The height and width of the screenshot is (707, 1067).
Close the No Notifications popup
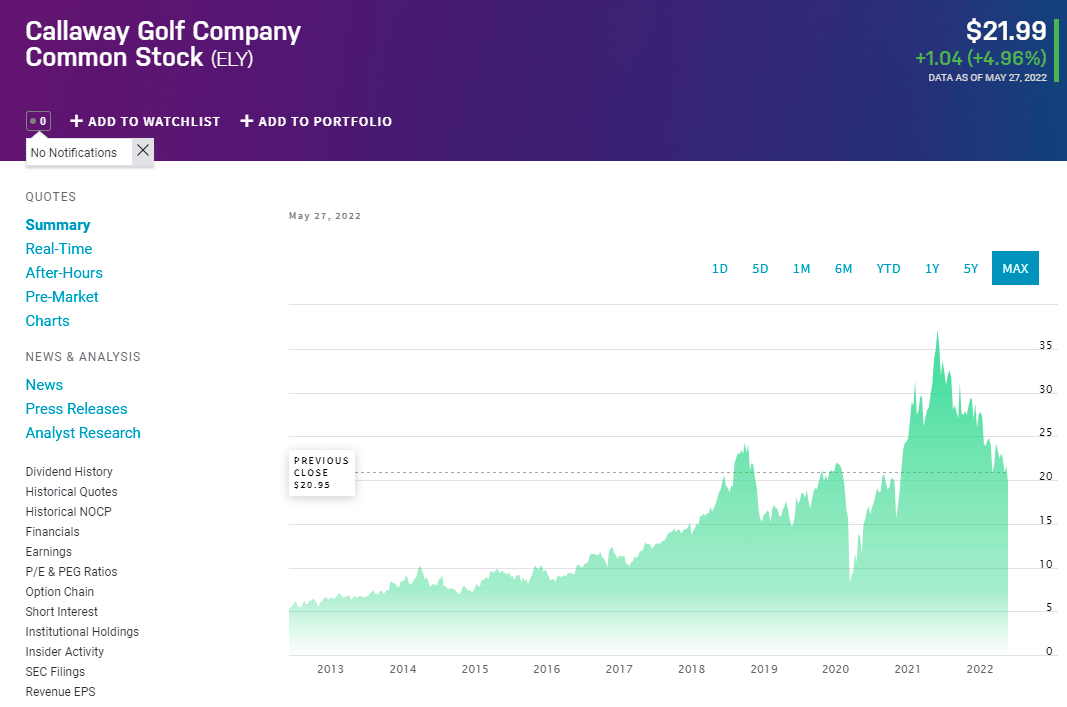[143, 150]
